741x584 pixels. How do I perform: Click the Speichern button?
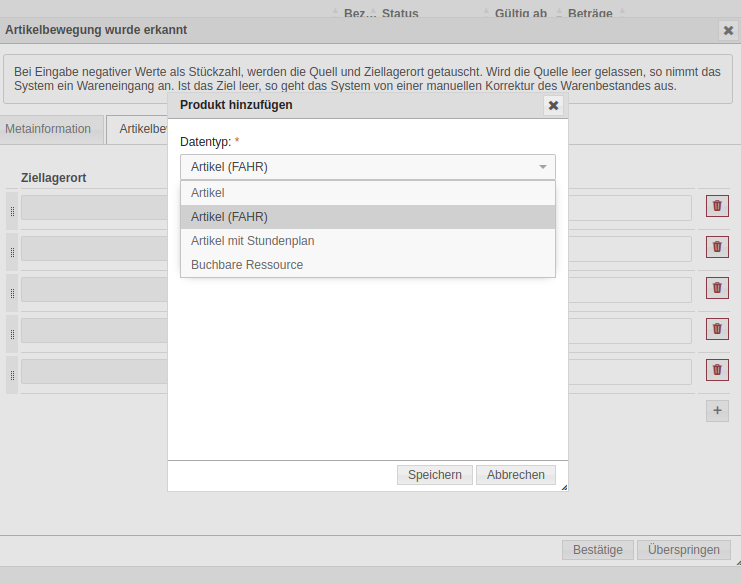434,475
